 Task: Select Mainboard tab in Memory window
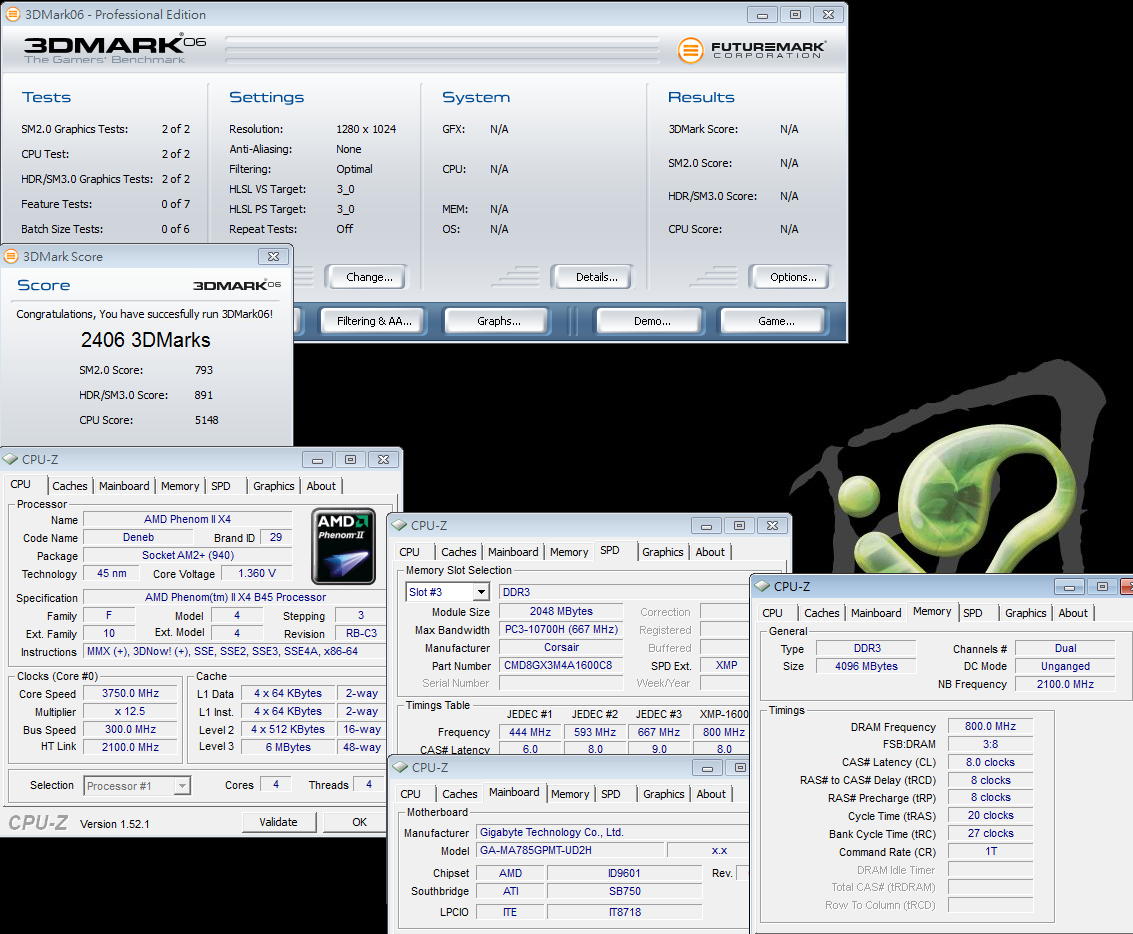(x=876, y=613)
